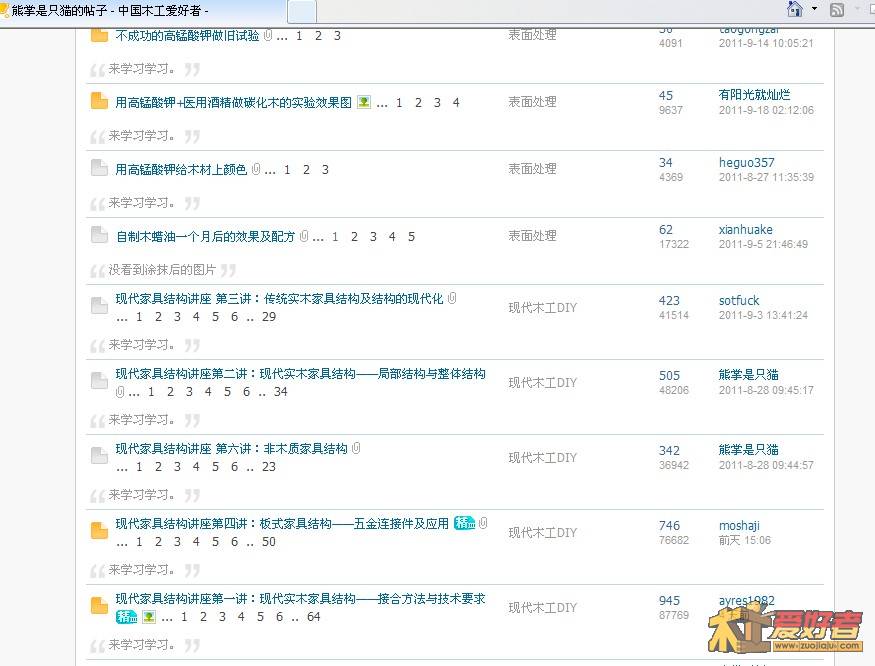This screenshot has width=875, height=666.
Task: Select the 熊掌是只猫的帖子 browser tab
Action: (140, 11)
